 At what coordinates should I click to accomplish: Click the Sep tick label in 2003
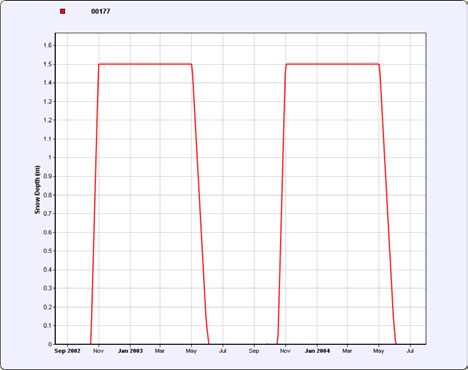coord(254,351)
